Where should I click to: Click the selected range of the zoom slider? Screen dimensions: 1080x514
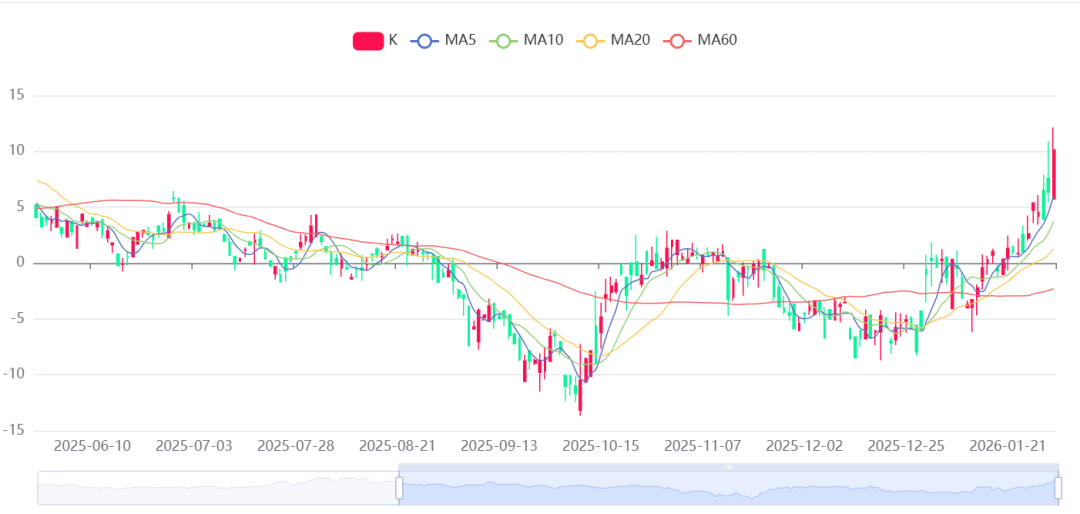(x=728, y=490)
